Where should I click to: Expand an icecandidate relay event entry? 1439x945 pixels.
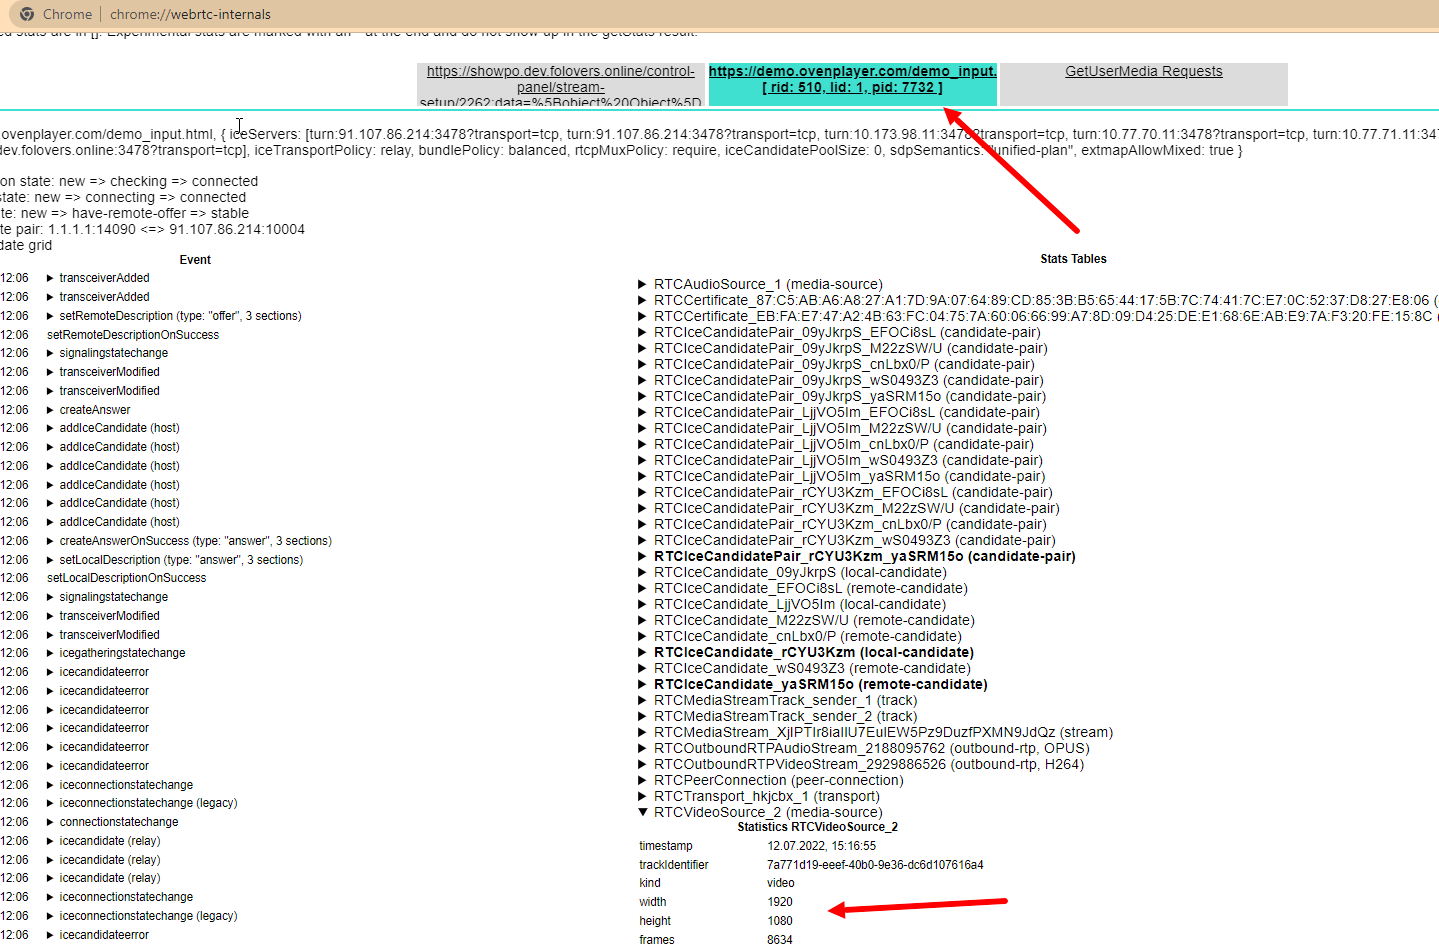(49, 840)
